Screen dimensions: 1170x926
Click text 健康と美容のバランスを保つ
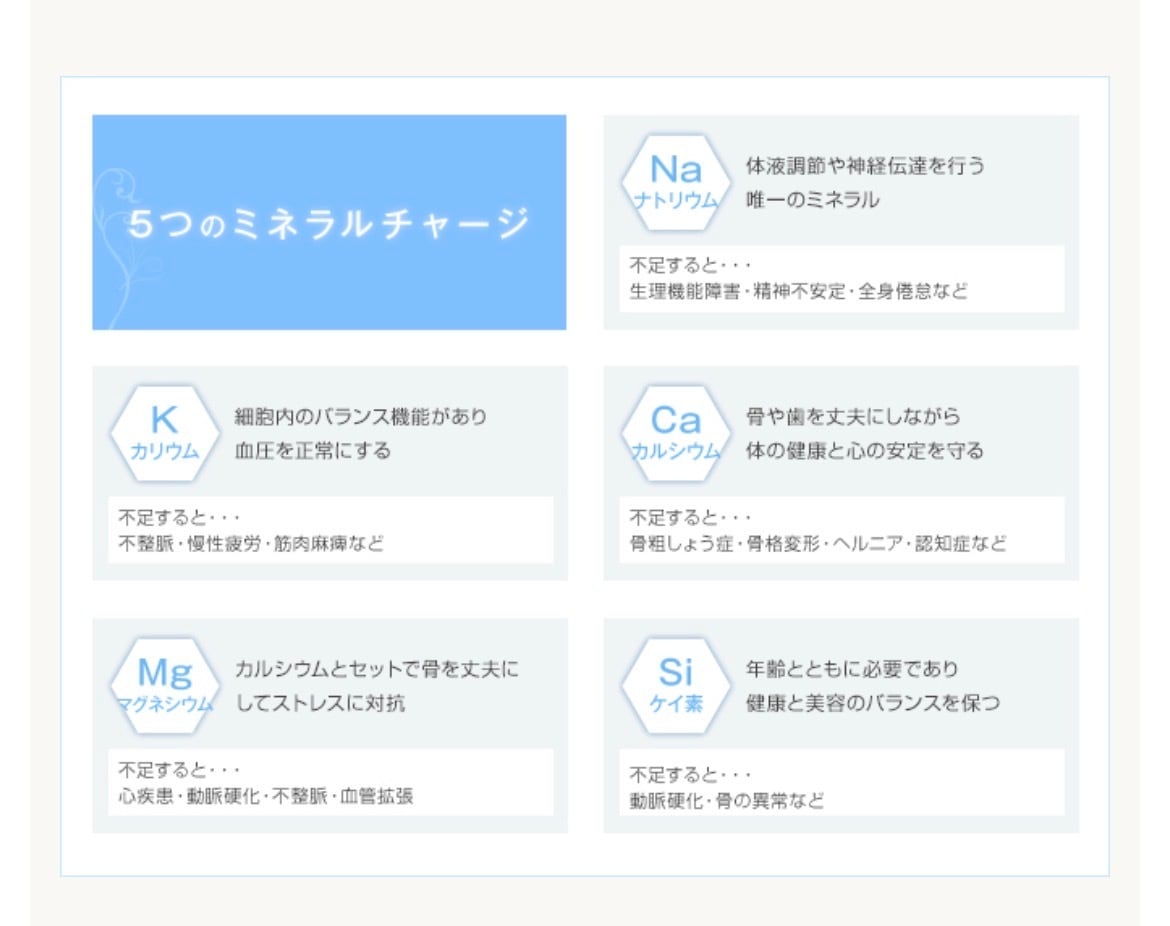873,703
